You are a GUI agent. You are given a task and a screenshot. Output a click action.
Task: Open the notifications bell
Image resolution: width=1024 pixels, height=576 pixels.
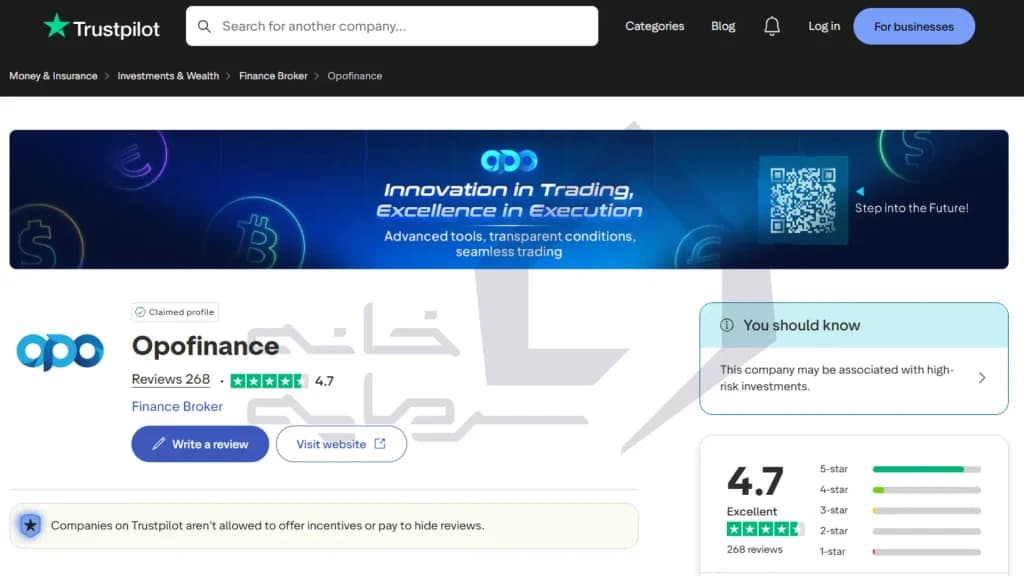pos(772,26)
